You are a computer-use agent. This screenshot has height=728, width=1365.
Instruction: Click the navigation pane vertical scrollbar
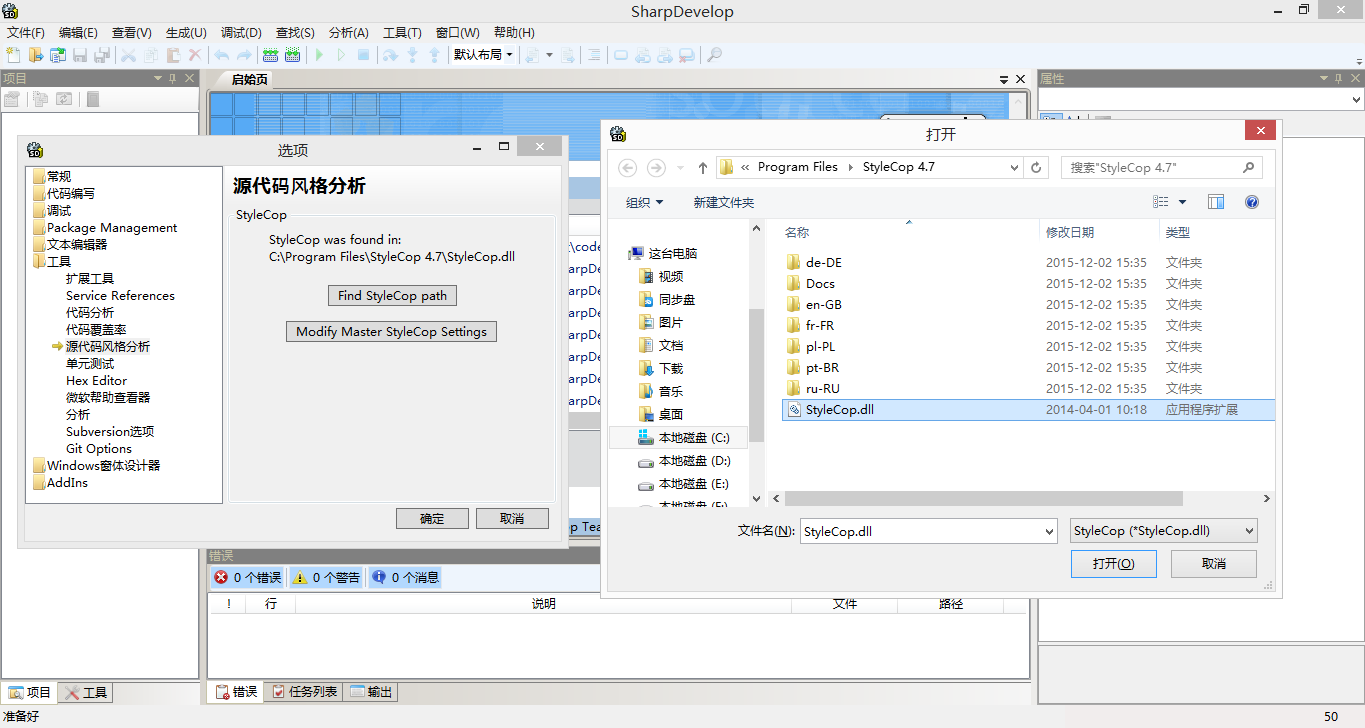[757, 375]
